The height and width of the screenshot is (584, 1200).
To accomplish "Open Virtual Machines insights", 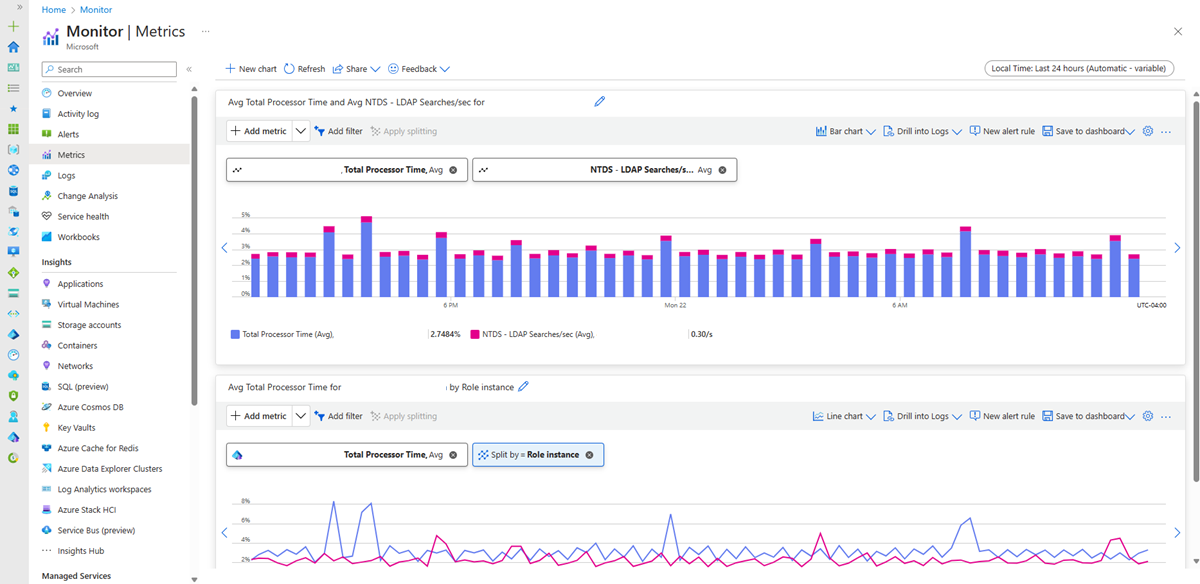I will [88, 304].
